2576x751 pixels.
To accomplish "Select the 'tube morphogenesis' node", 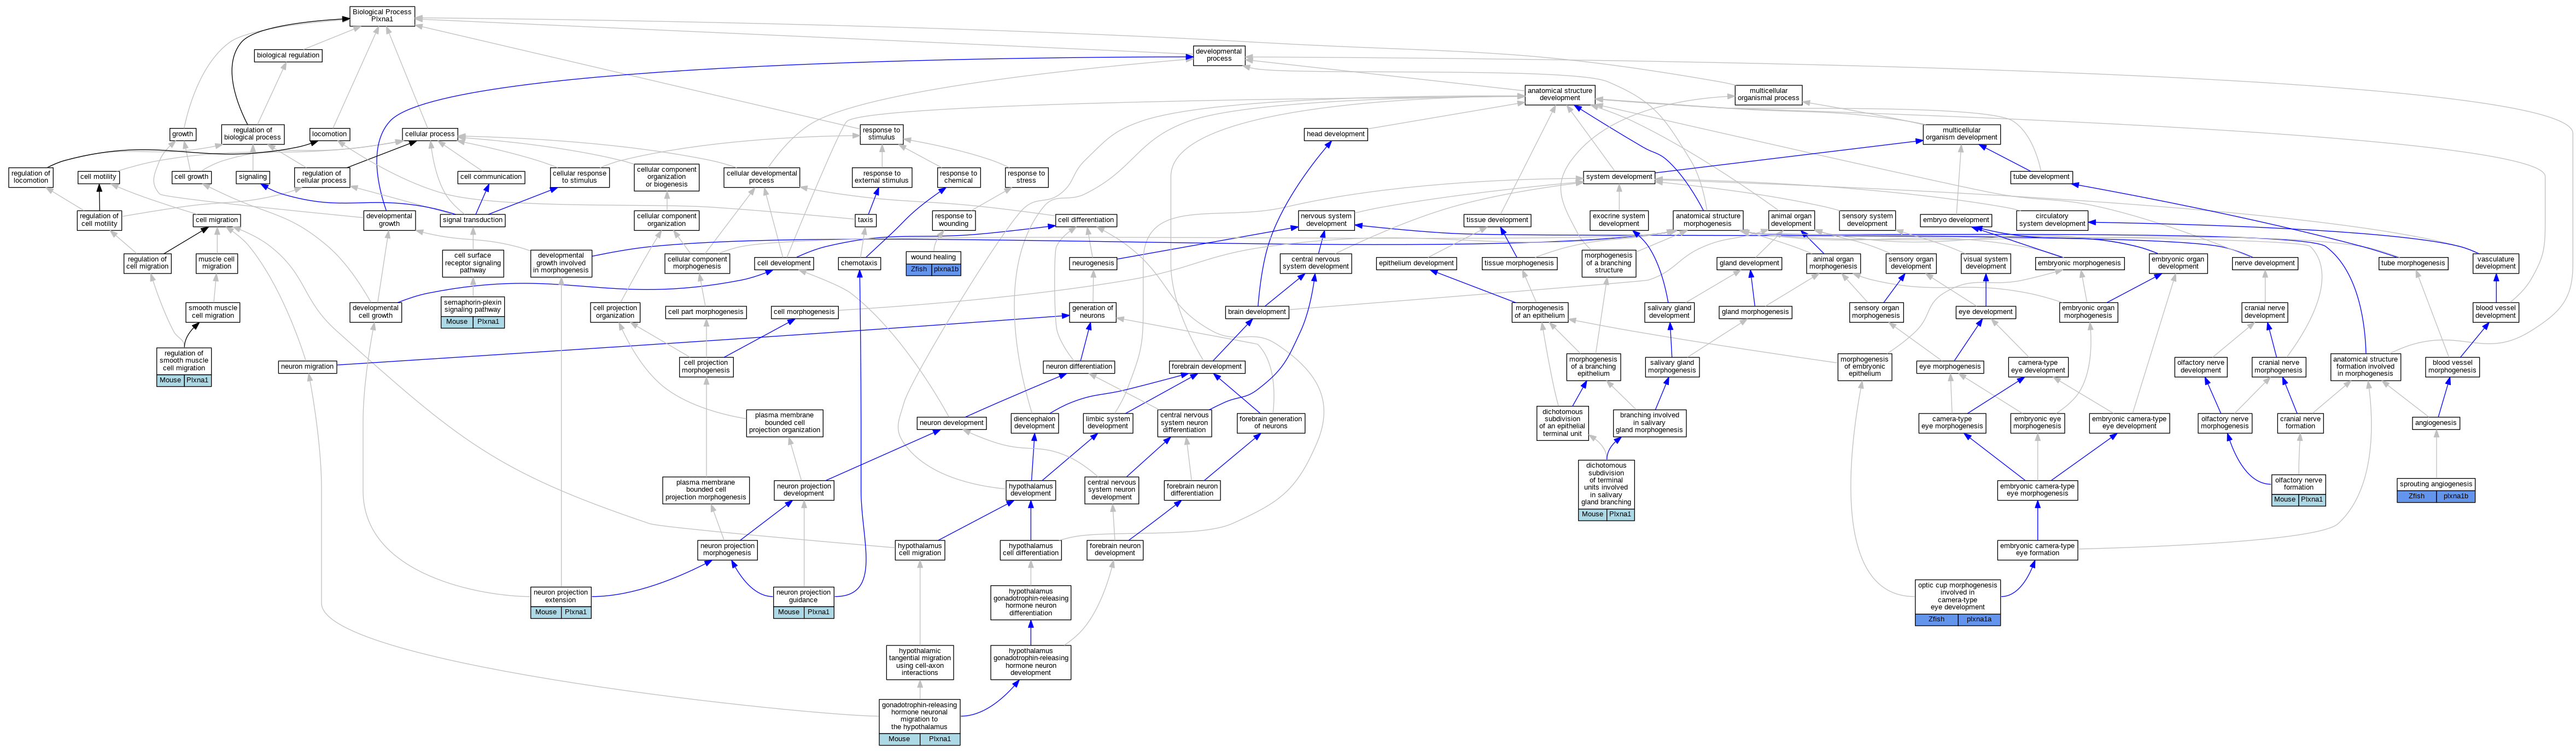I will [x=2413, y=263].
